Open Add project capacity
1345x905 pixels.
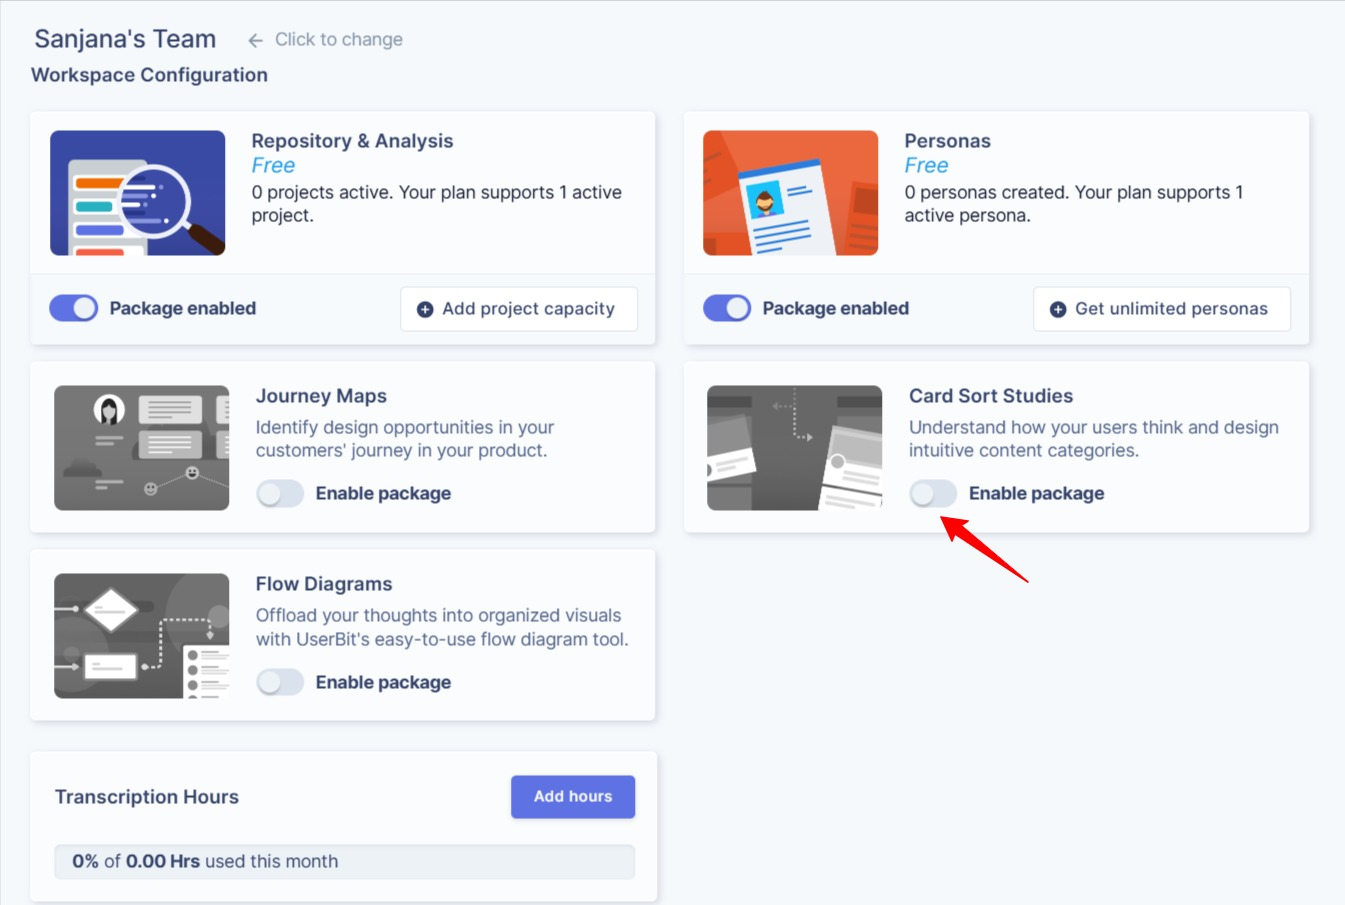pyautogui.click(x=518, y=309)
